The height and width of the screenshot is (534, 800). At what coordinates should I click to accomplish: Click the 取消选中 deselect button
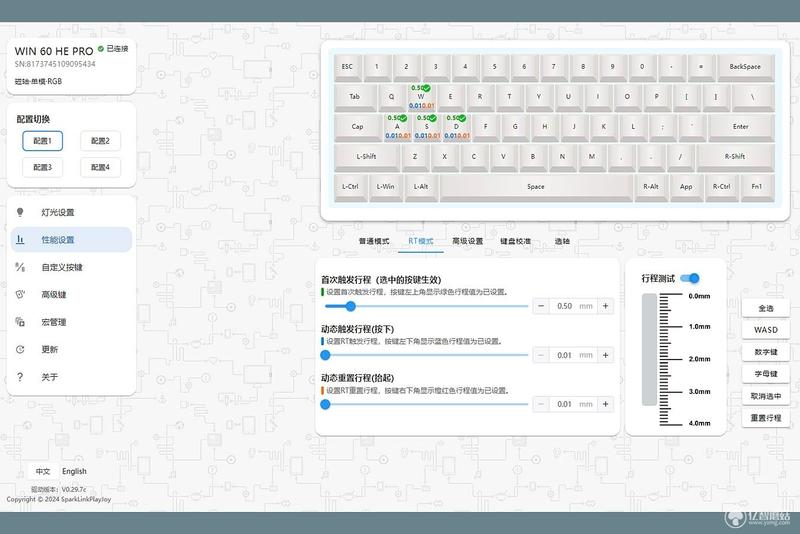tap(766, 396)
